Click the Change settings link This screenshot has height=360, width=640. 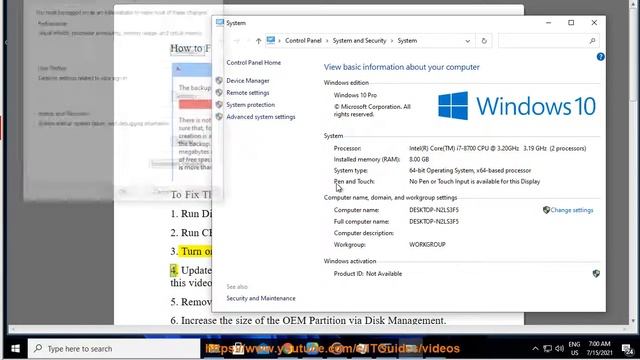(x=572, y=210)
